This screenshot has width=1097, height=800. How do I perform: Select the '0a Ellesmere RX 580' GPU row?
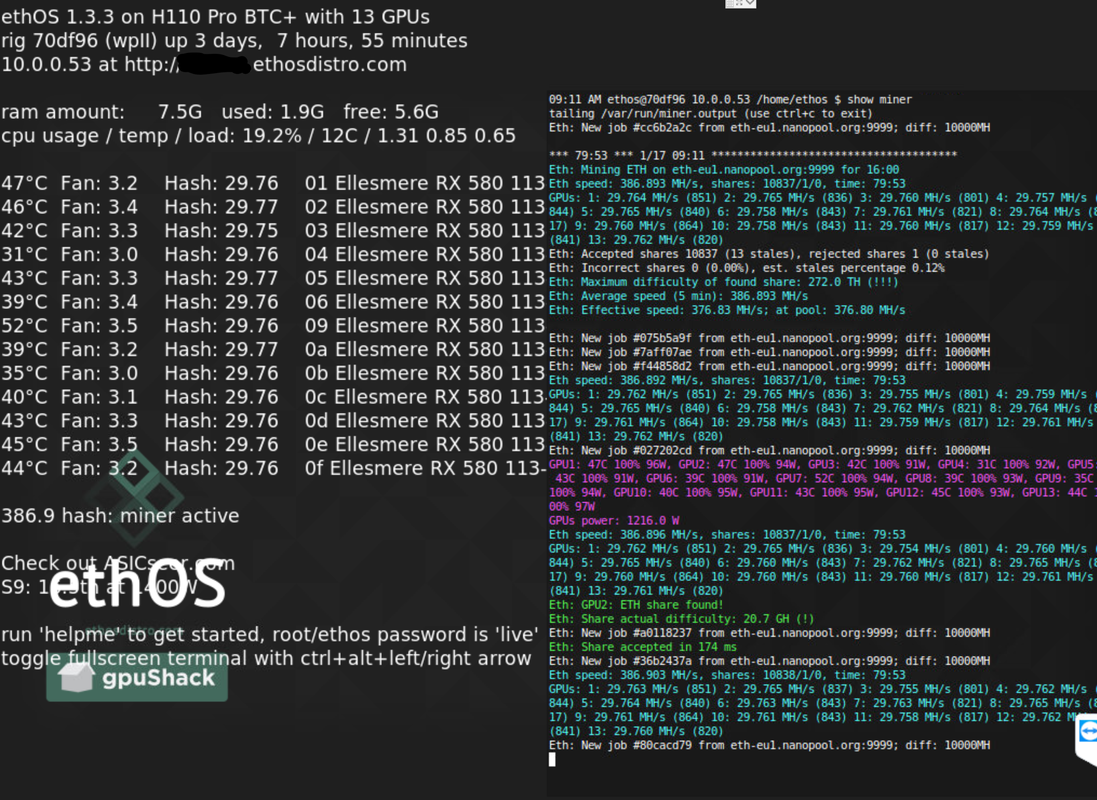click(x=273, y=350)
